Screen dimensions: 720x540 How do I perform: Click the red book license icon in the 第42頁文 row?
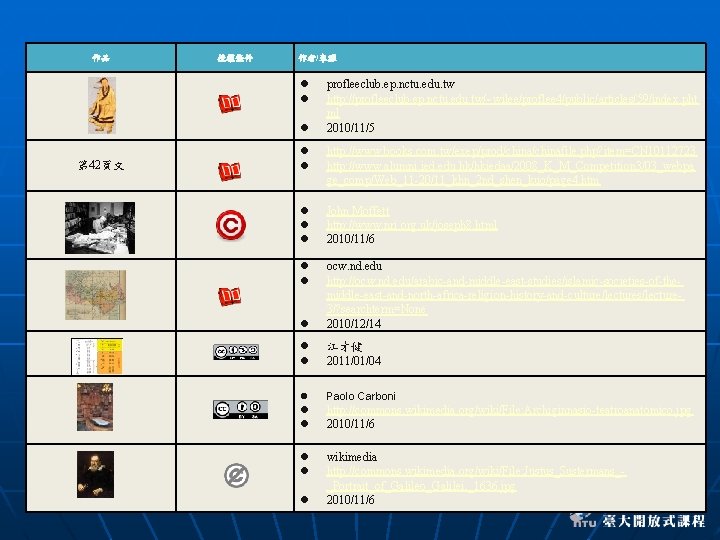point(230,171)
